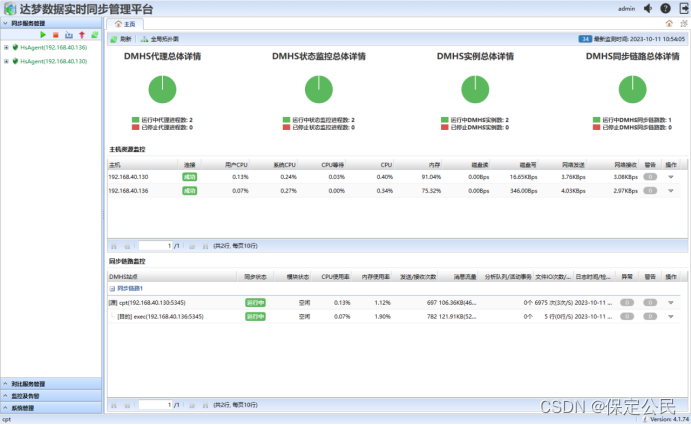Viewport: 691px width, 425px height.
Task: Click the green refresh icon in the sidebar toolbar
Action: (95, 34)
